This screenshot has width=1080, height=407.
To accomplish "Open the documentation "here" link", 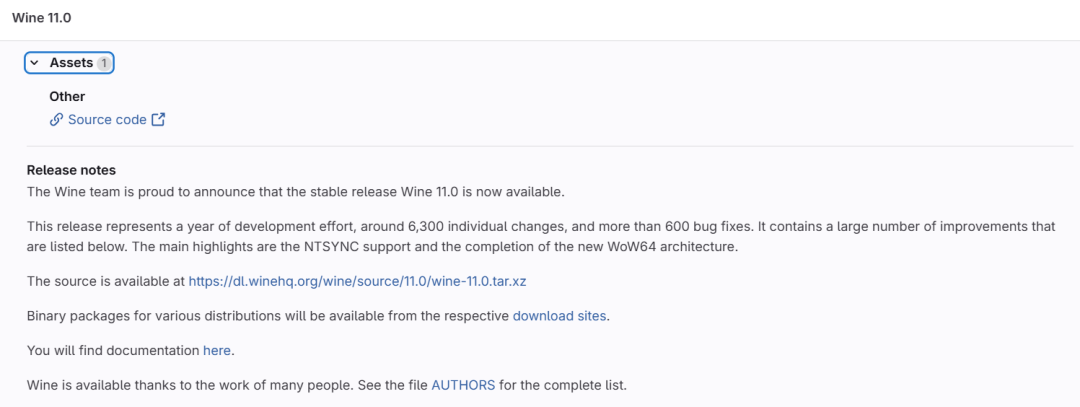I will click(x=217, y=351).
